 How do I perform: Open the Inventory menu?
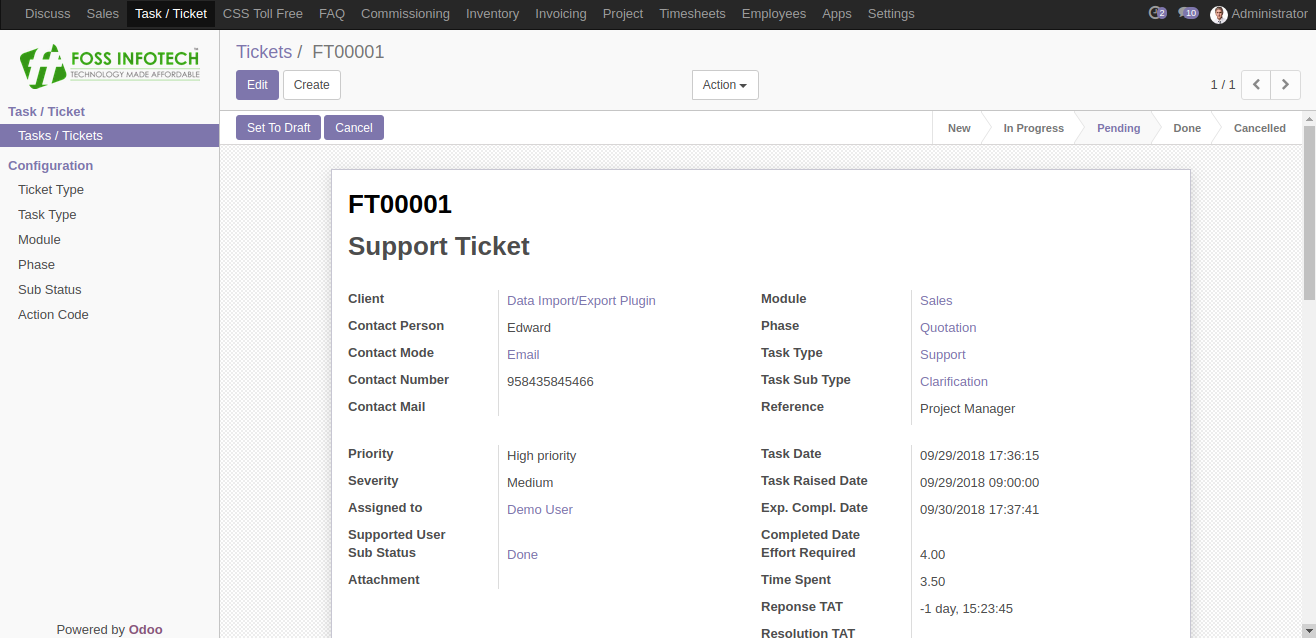pos(492,14)
